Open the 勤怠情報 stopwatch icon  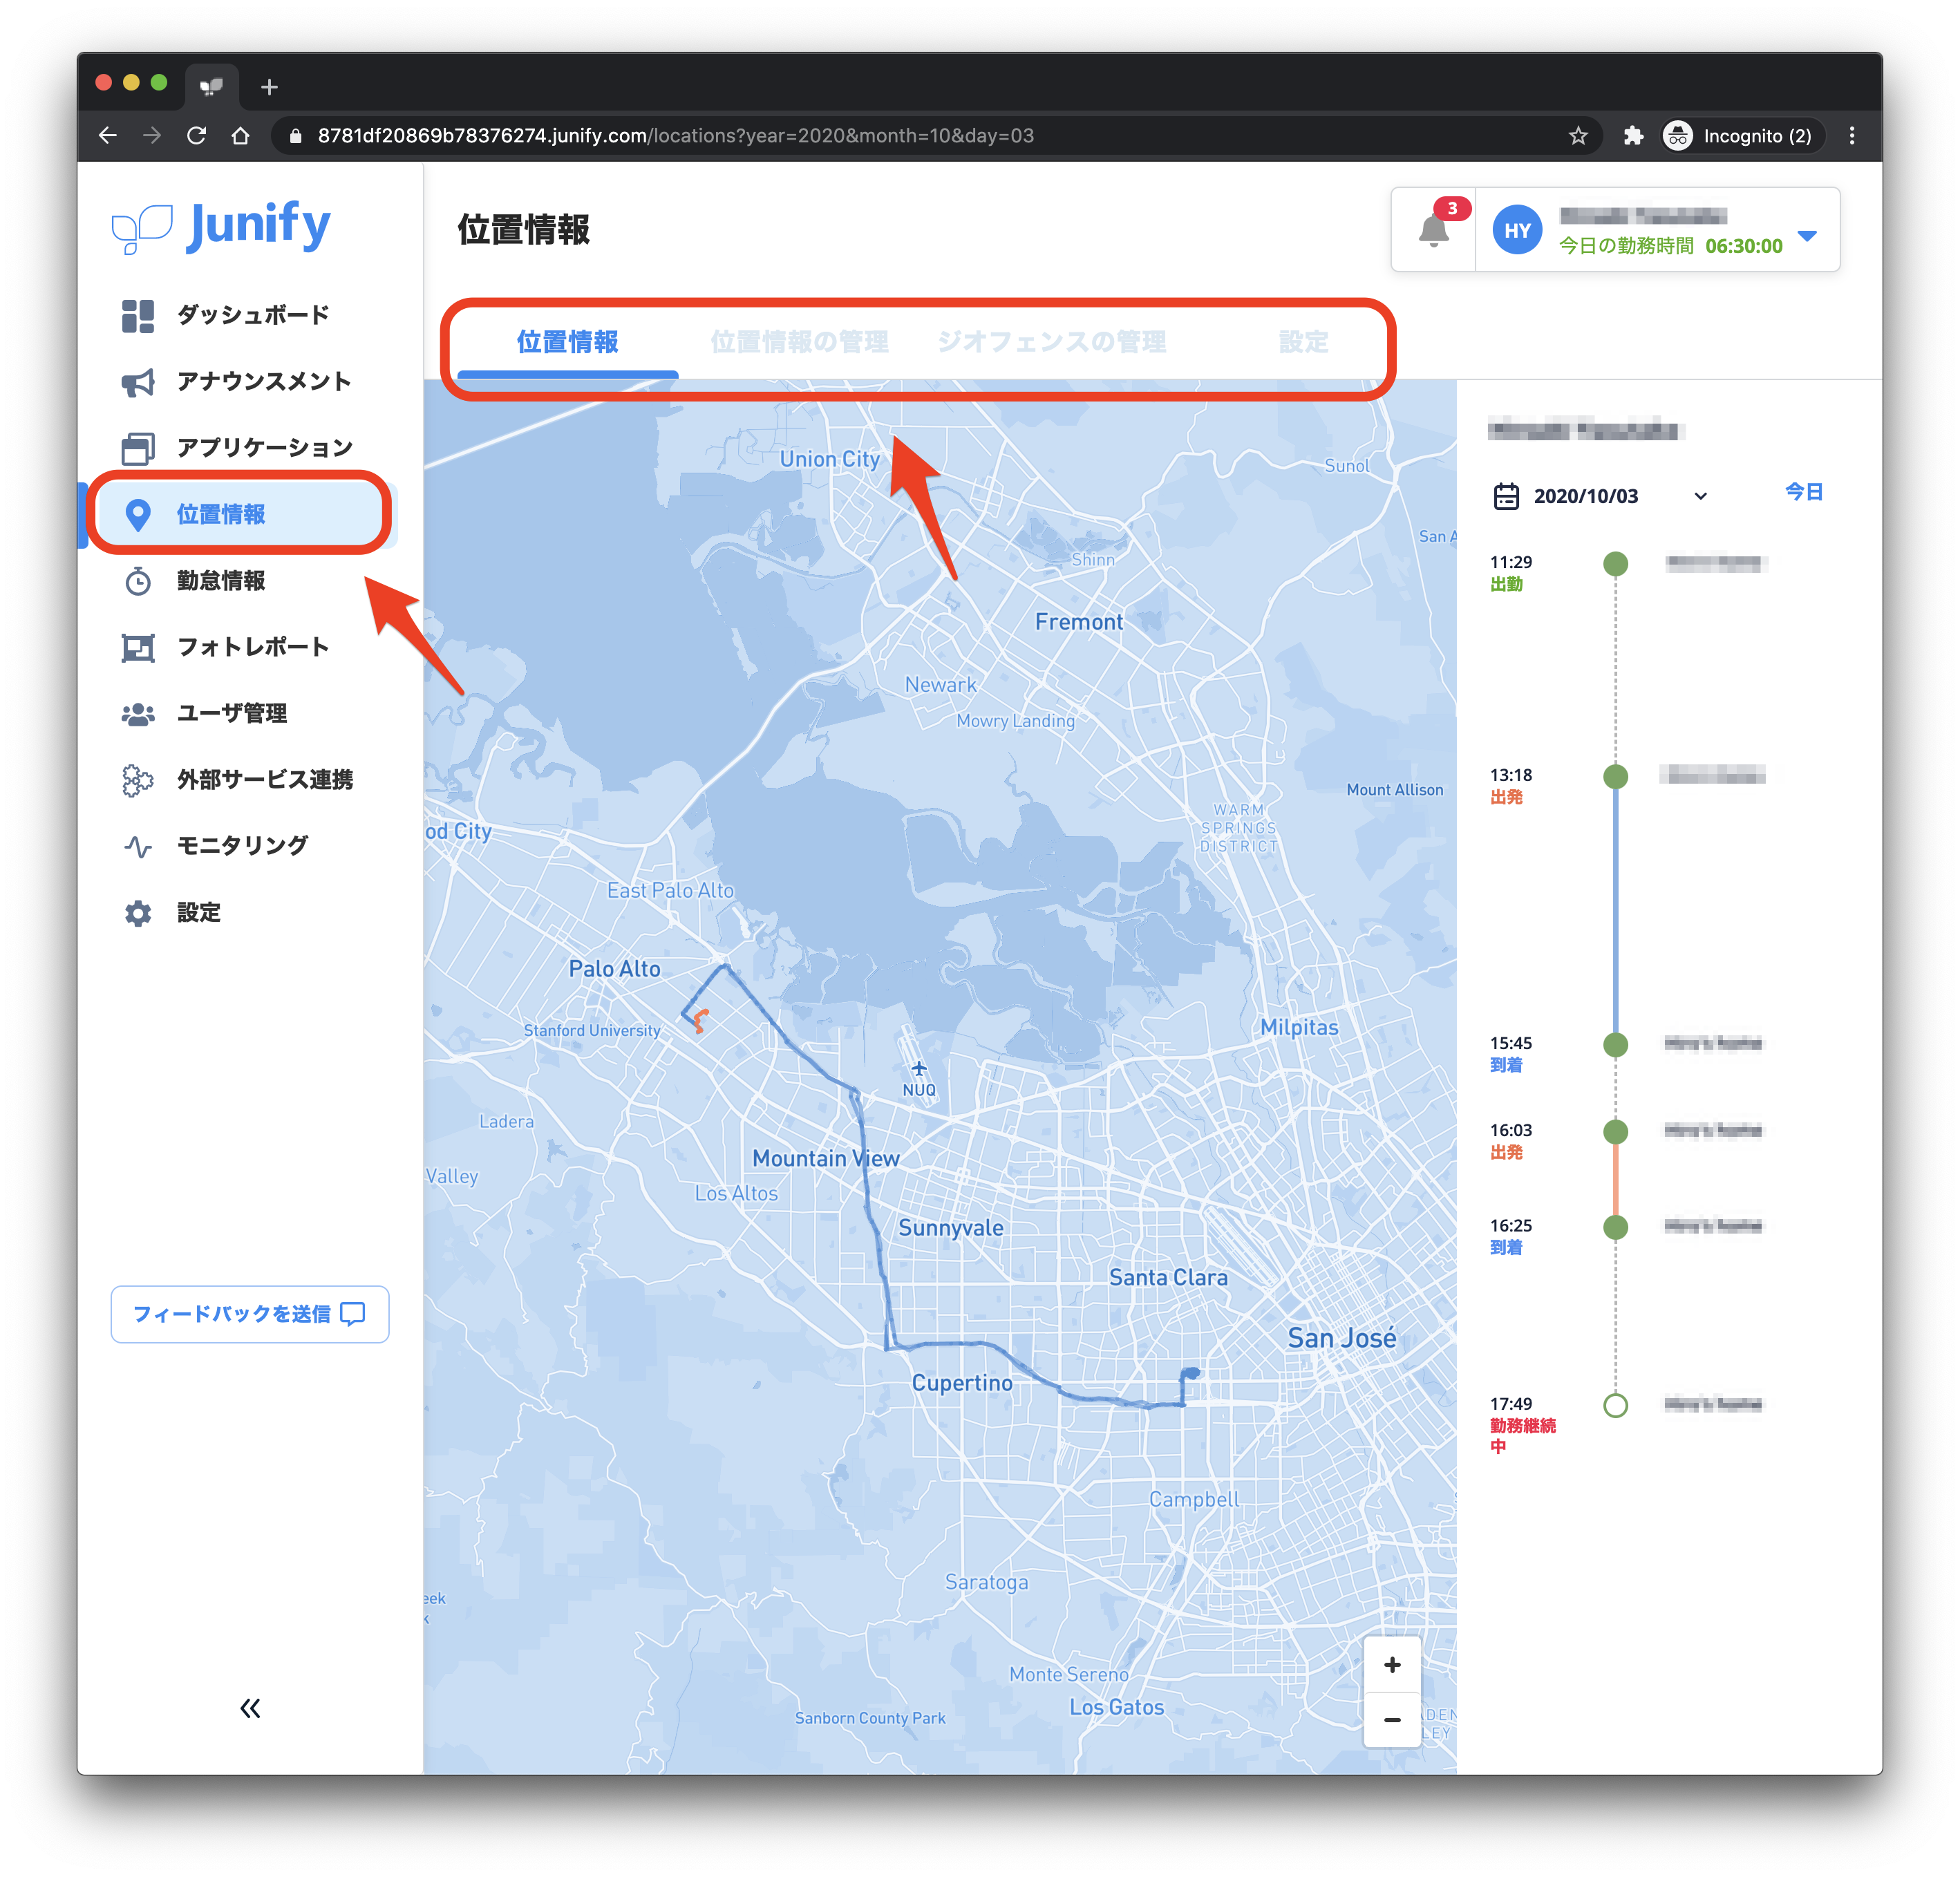pos(138,581)
